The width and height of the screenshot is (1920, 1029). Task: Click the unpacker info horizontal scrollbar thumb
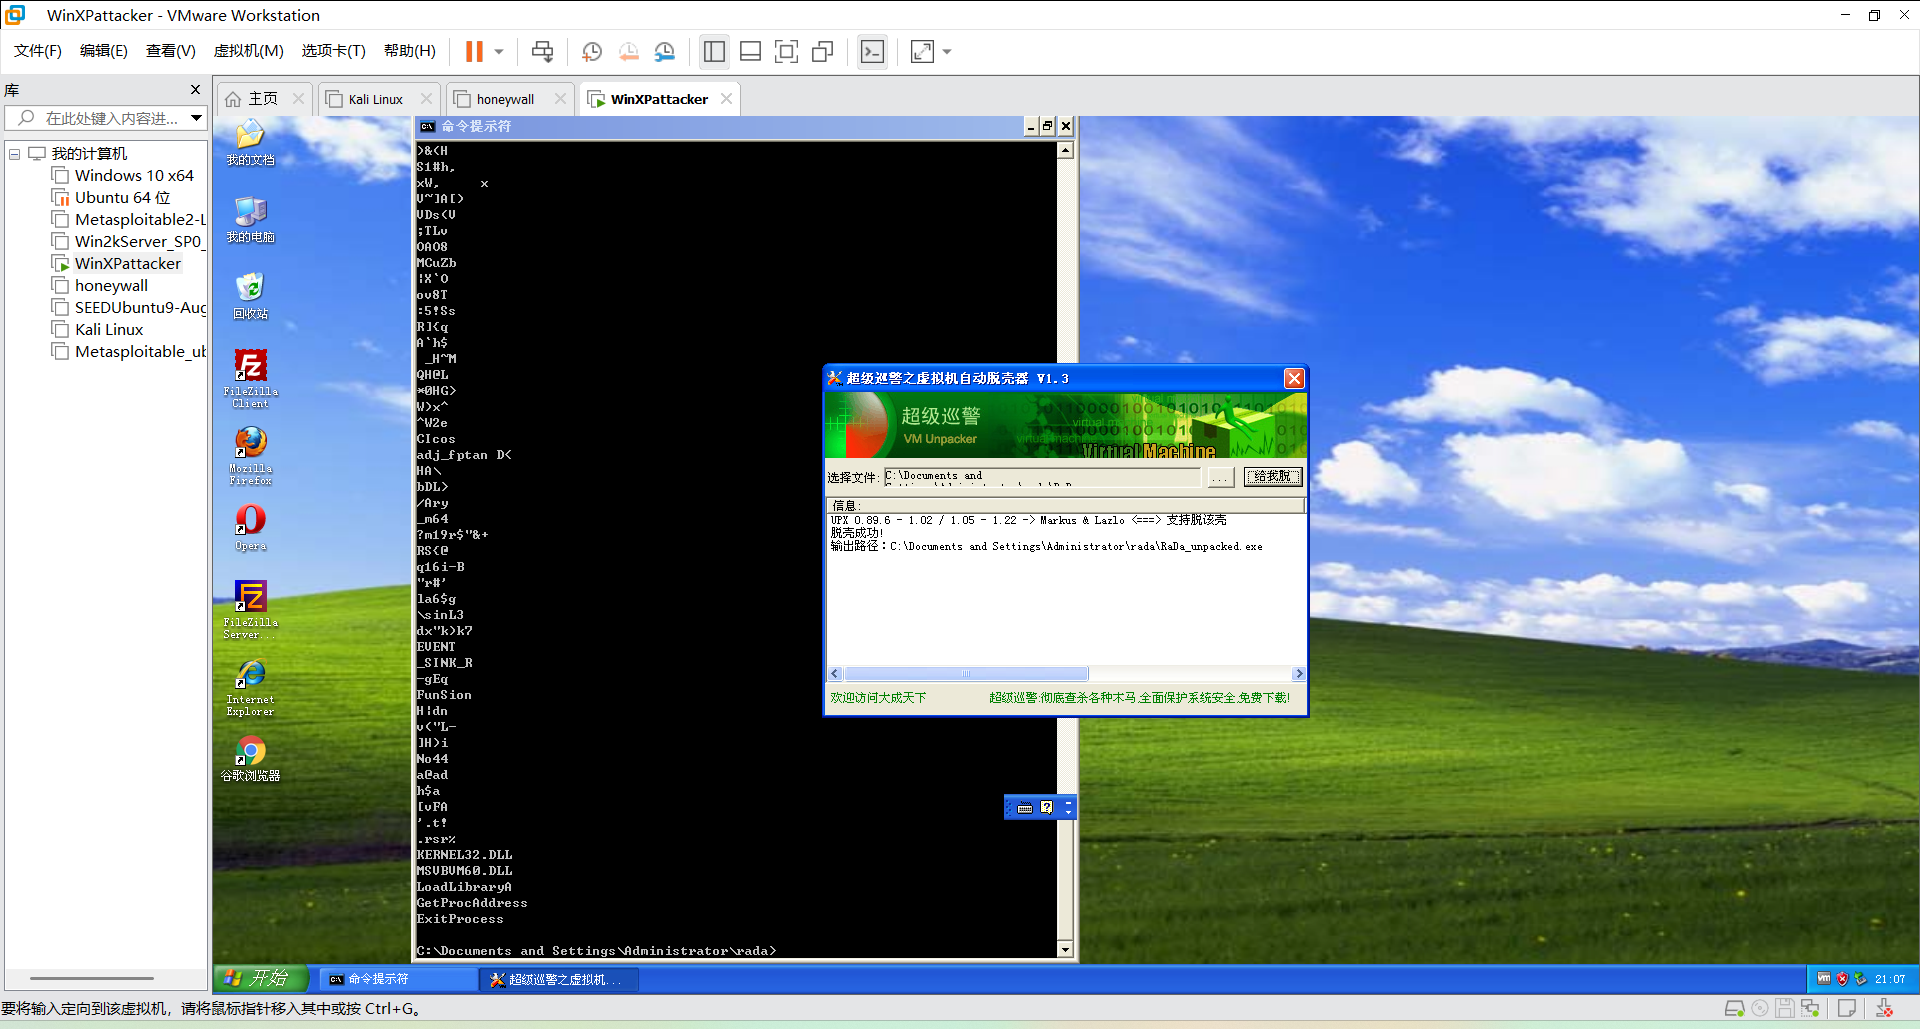point(966,674)
